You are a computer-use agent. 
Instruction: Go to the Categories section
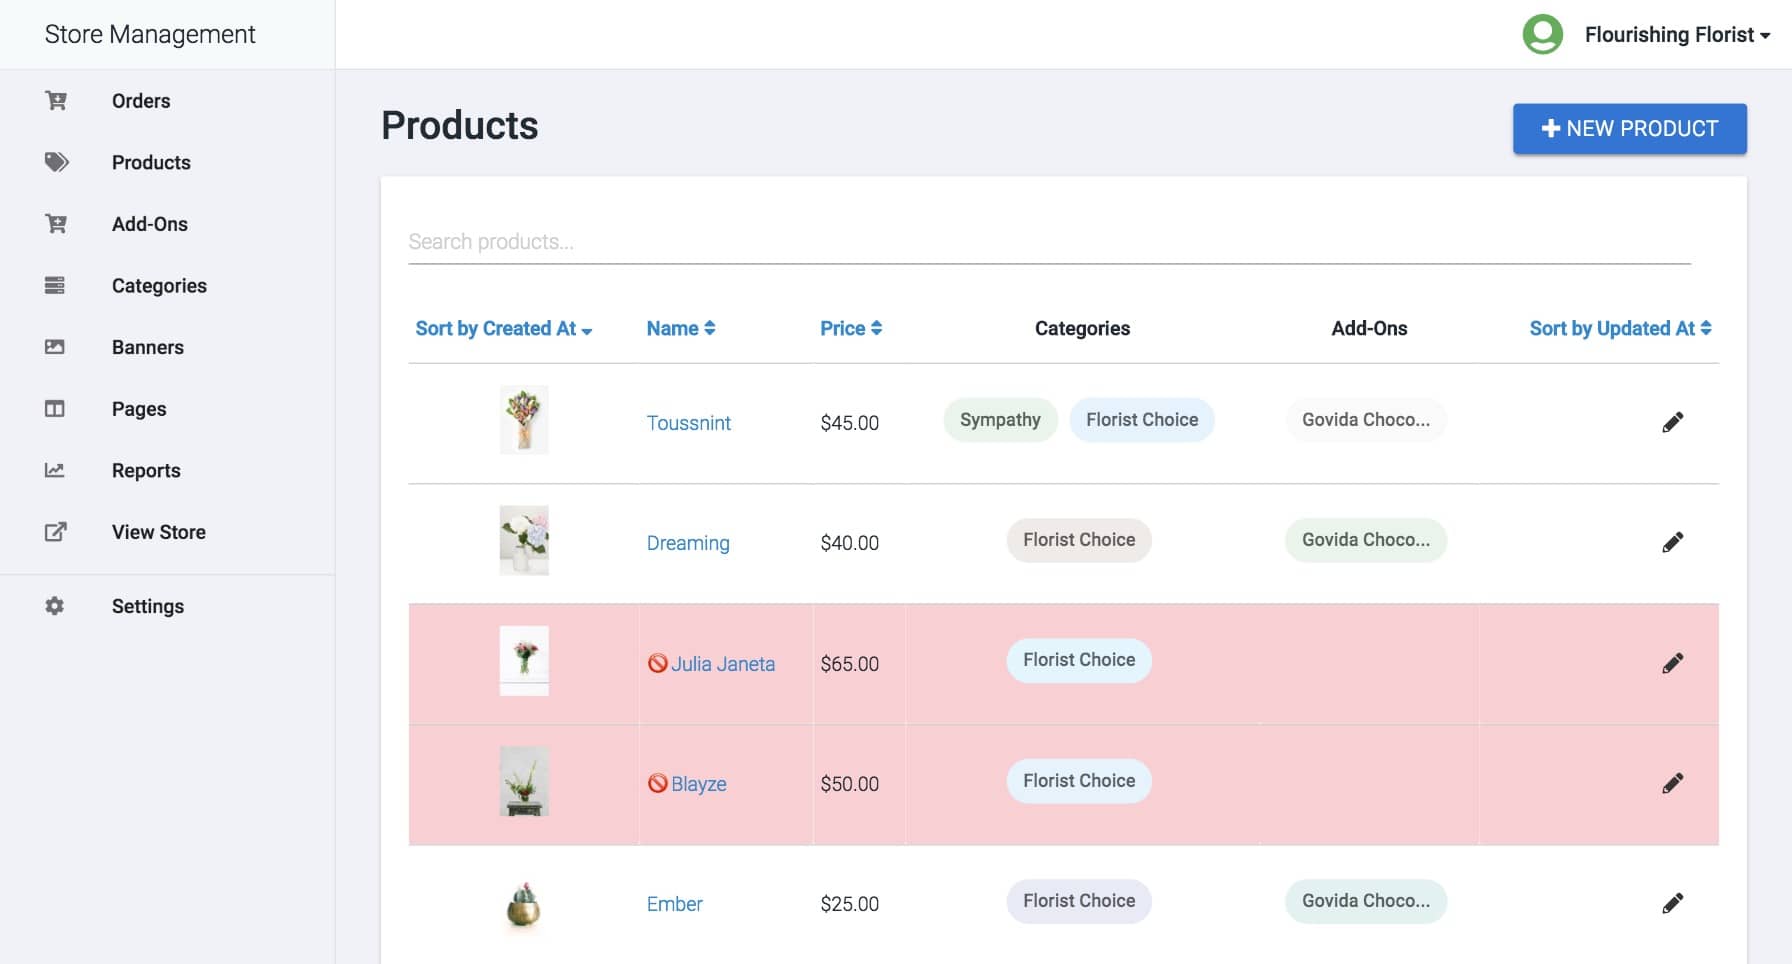pyautogui.click(x=159, y=286)
